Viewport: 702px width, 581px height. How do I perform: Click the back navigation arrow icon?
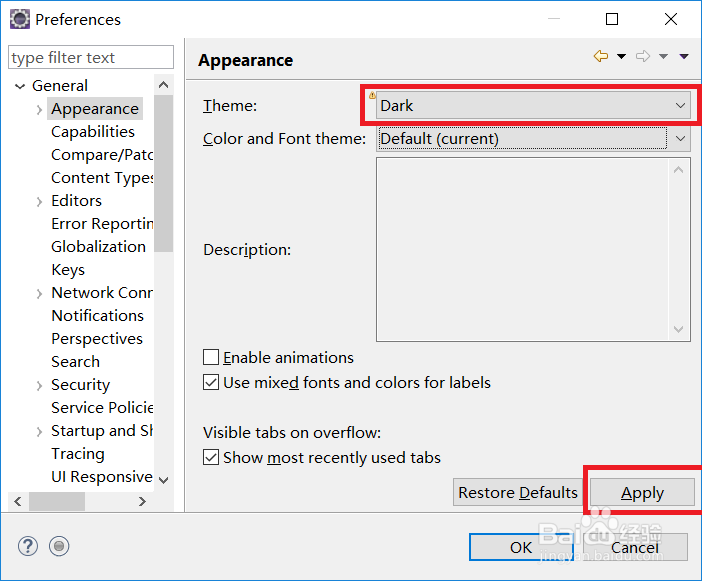point(600,57)
